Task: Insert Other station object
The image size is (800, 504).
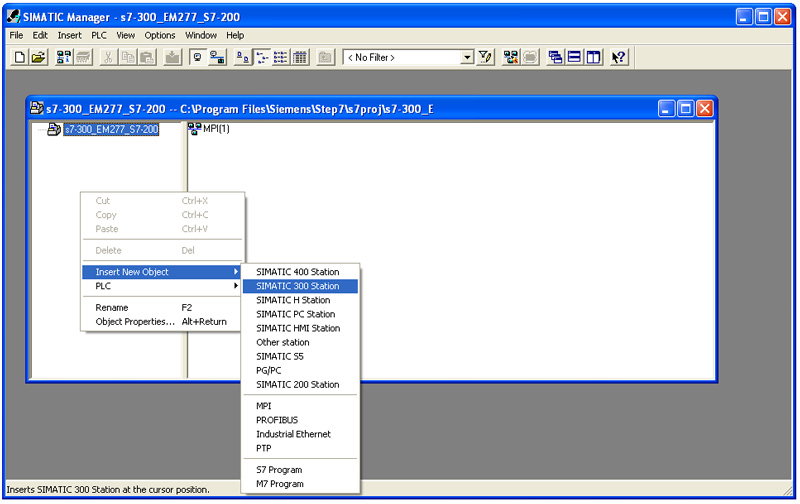Action: pos(301,342)
